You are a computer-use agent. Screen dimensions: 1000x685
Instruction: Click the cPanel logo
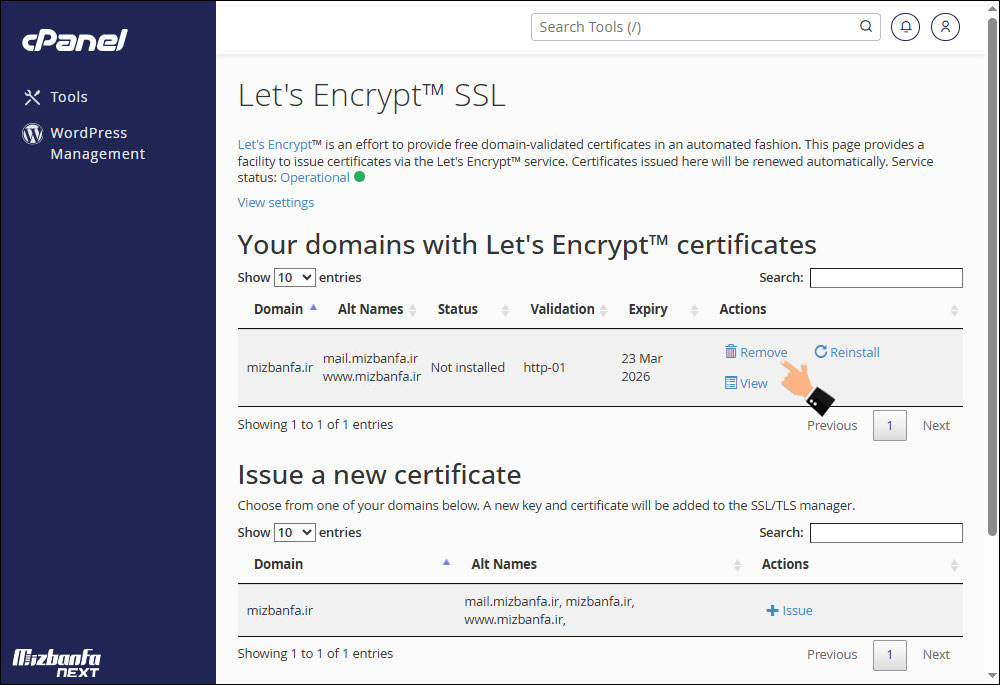pos(73,41)
